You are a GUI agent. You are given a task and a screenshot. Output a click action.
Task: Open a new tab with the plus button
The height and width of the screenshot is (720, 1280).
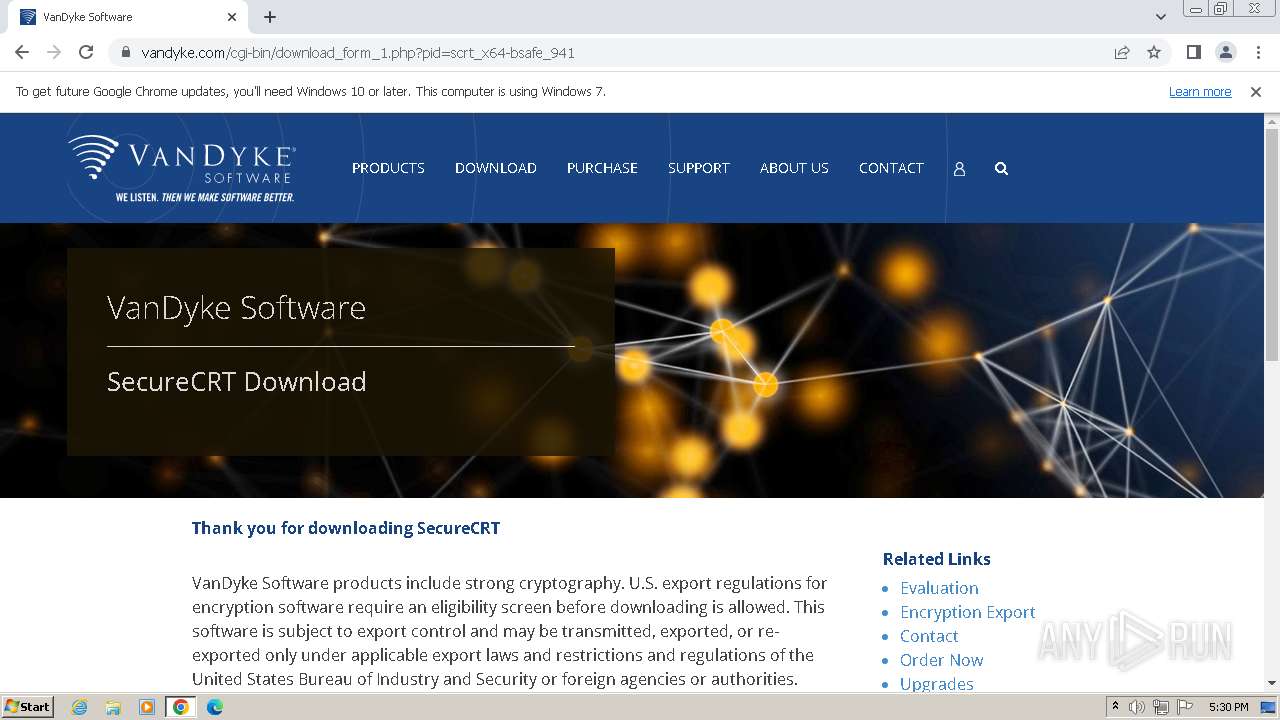pos(270,17)
